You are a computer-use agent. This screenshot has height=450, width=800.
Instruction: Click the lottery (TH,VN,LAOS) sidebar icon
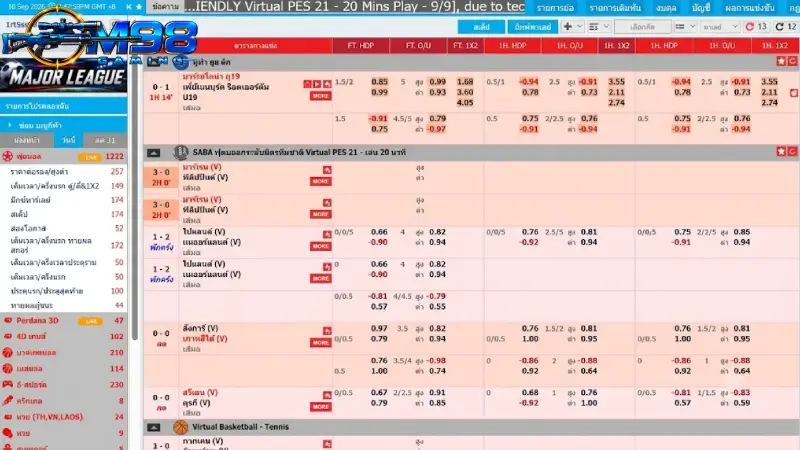pyautogui.click(x=7, y=417)
